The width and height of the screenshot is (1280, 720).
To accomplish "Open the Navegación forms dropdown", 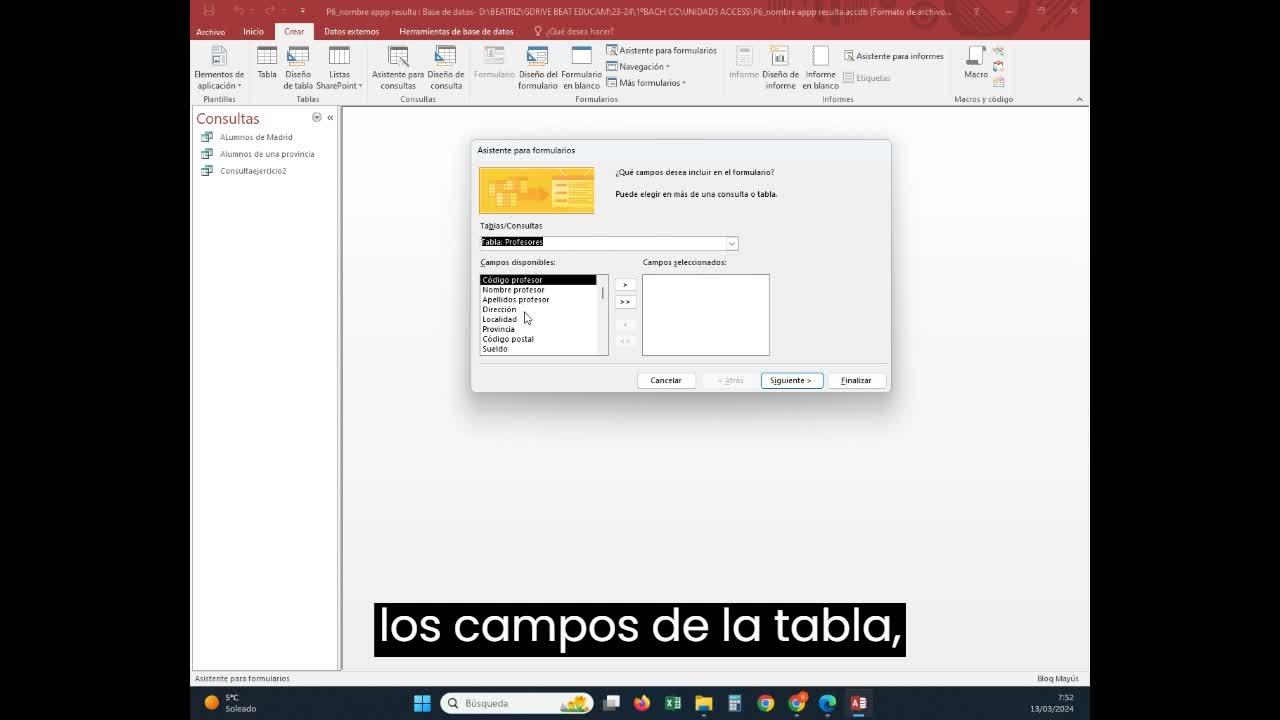I will point(638,67).
